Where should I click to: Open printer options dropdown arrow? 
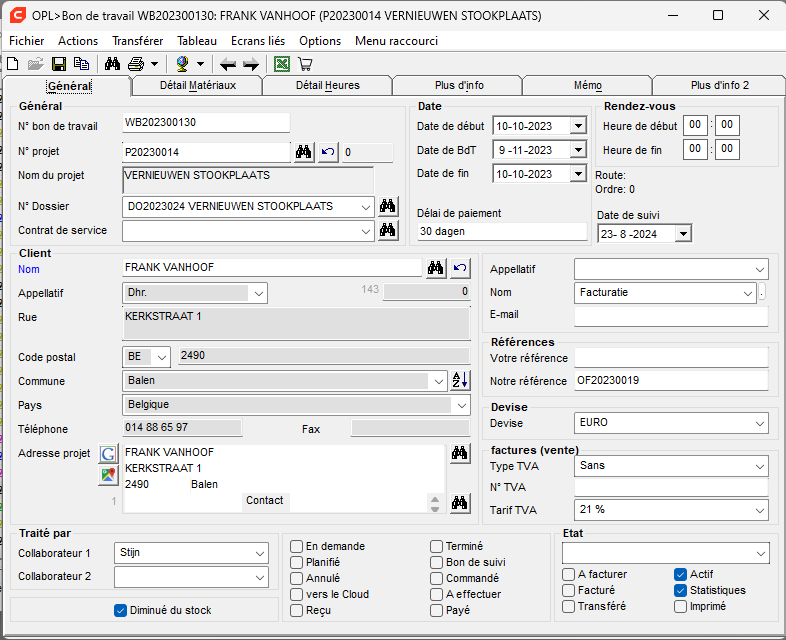[x=154, y=64]
